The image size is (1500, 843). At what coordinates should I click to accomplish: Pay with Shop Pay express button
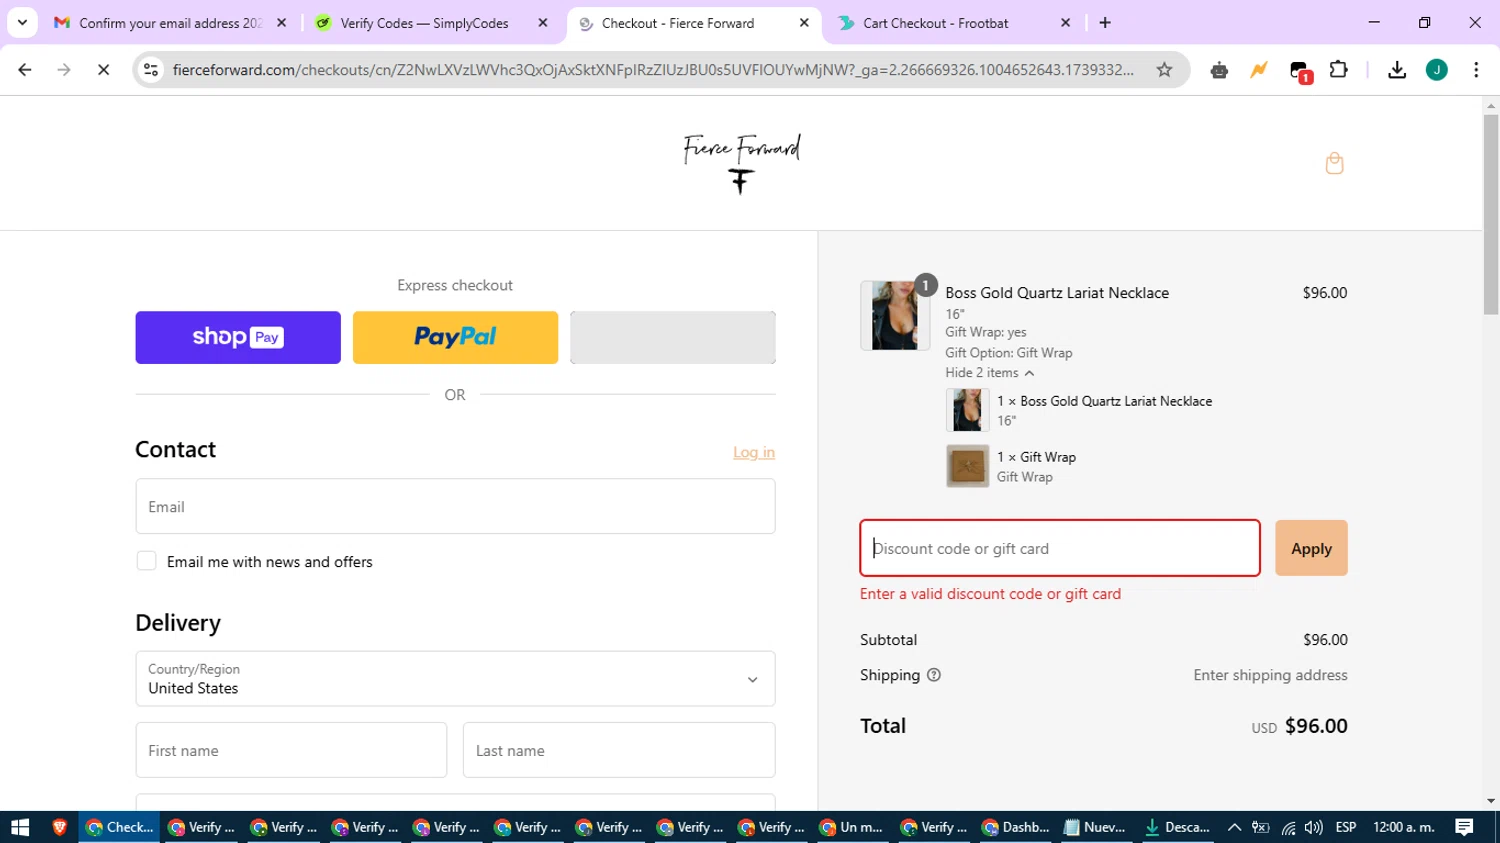238,337
